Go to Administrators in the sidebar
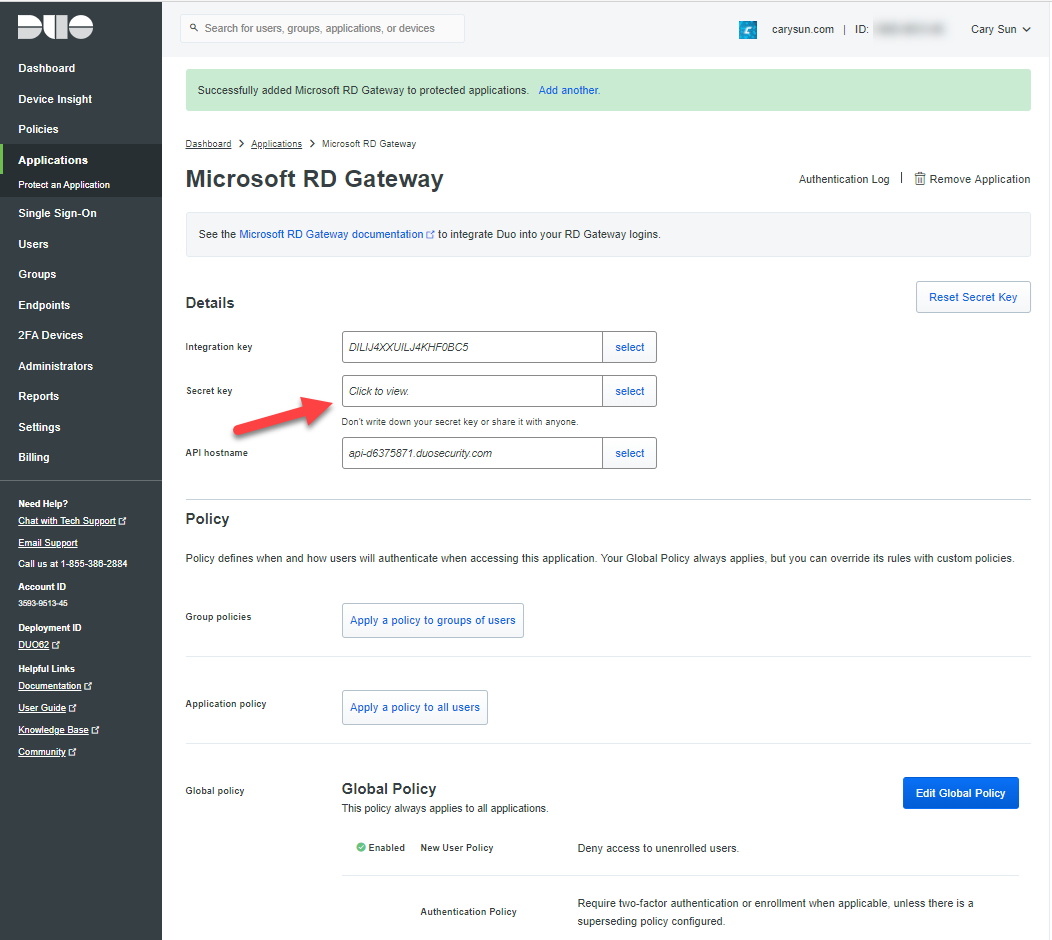This screenshot has width=1052, height=940. 55,366
